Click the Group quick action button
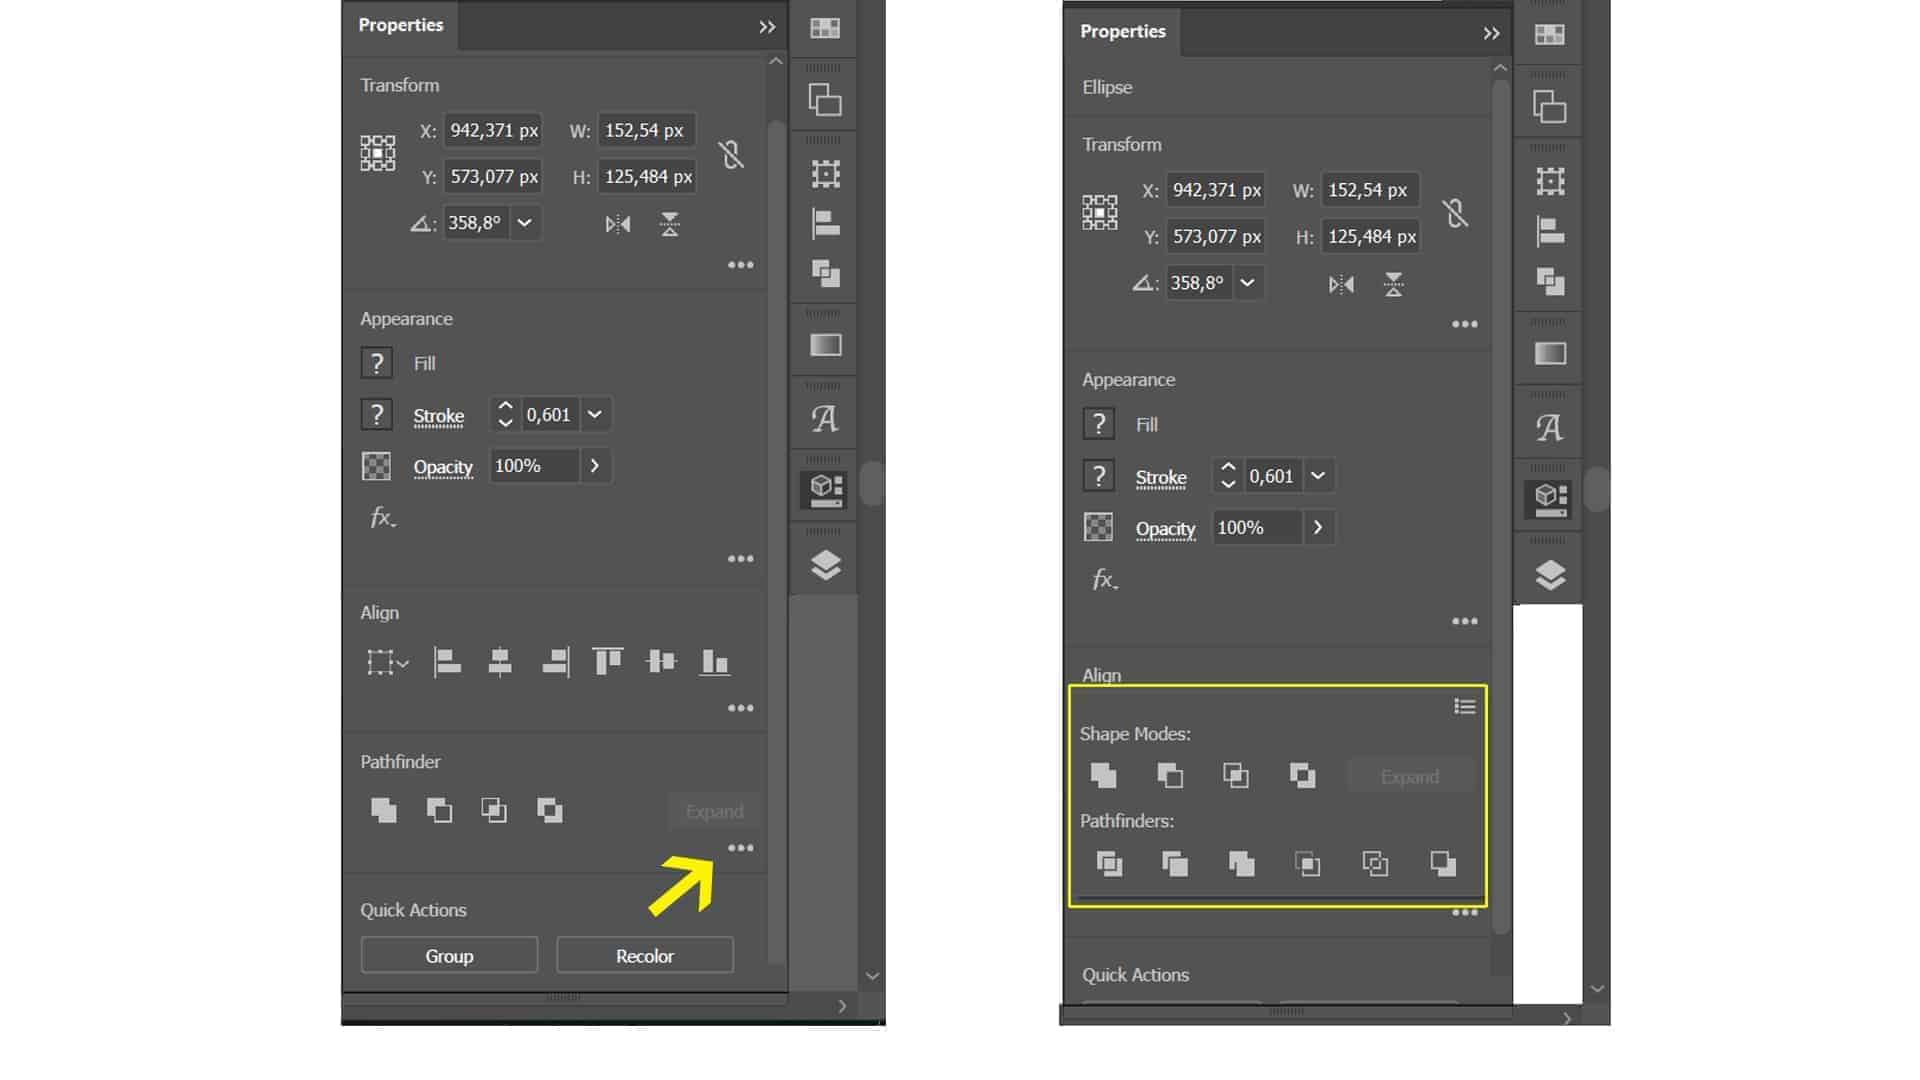Viewport: 1920px width, 1080px height. point(449,956)
